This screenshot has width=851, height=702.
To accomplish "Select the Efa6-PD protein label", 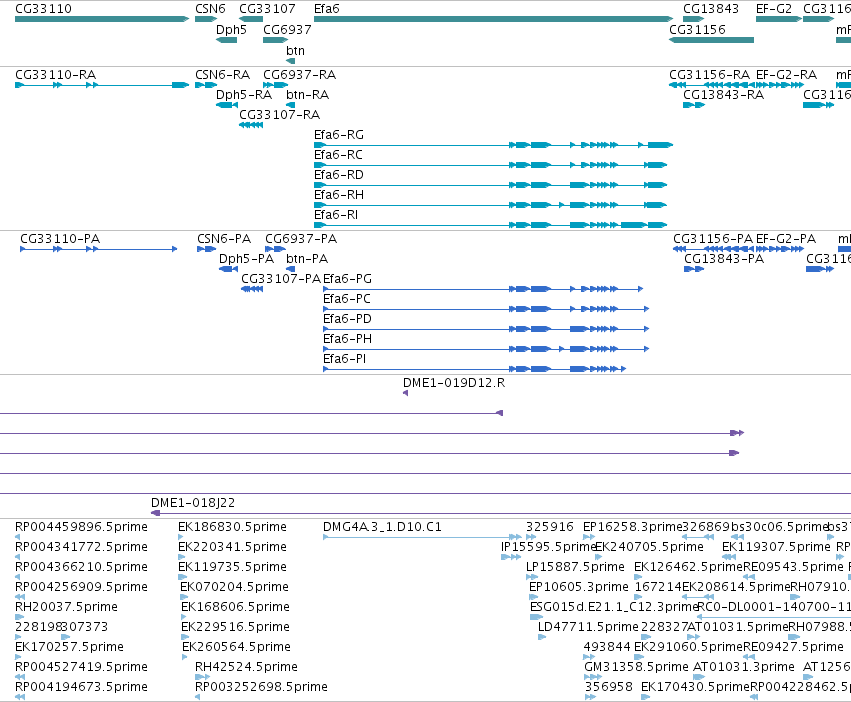I will 347,319.
